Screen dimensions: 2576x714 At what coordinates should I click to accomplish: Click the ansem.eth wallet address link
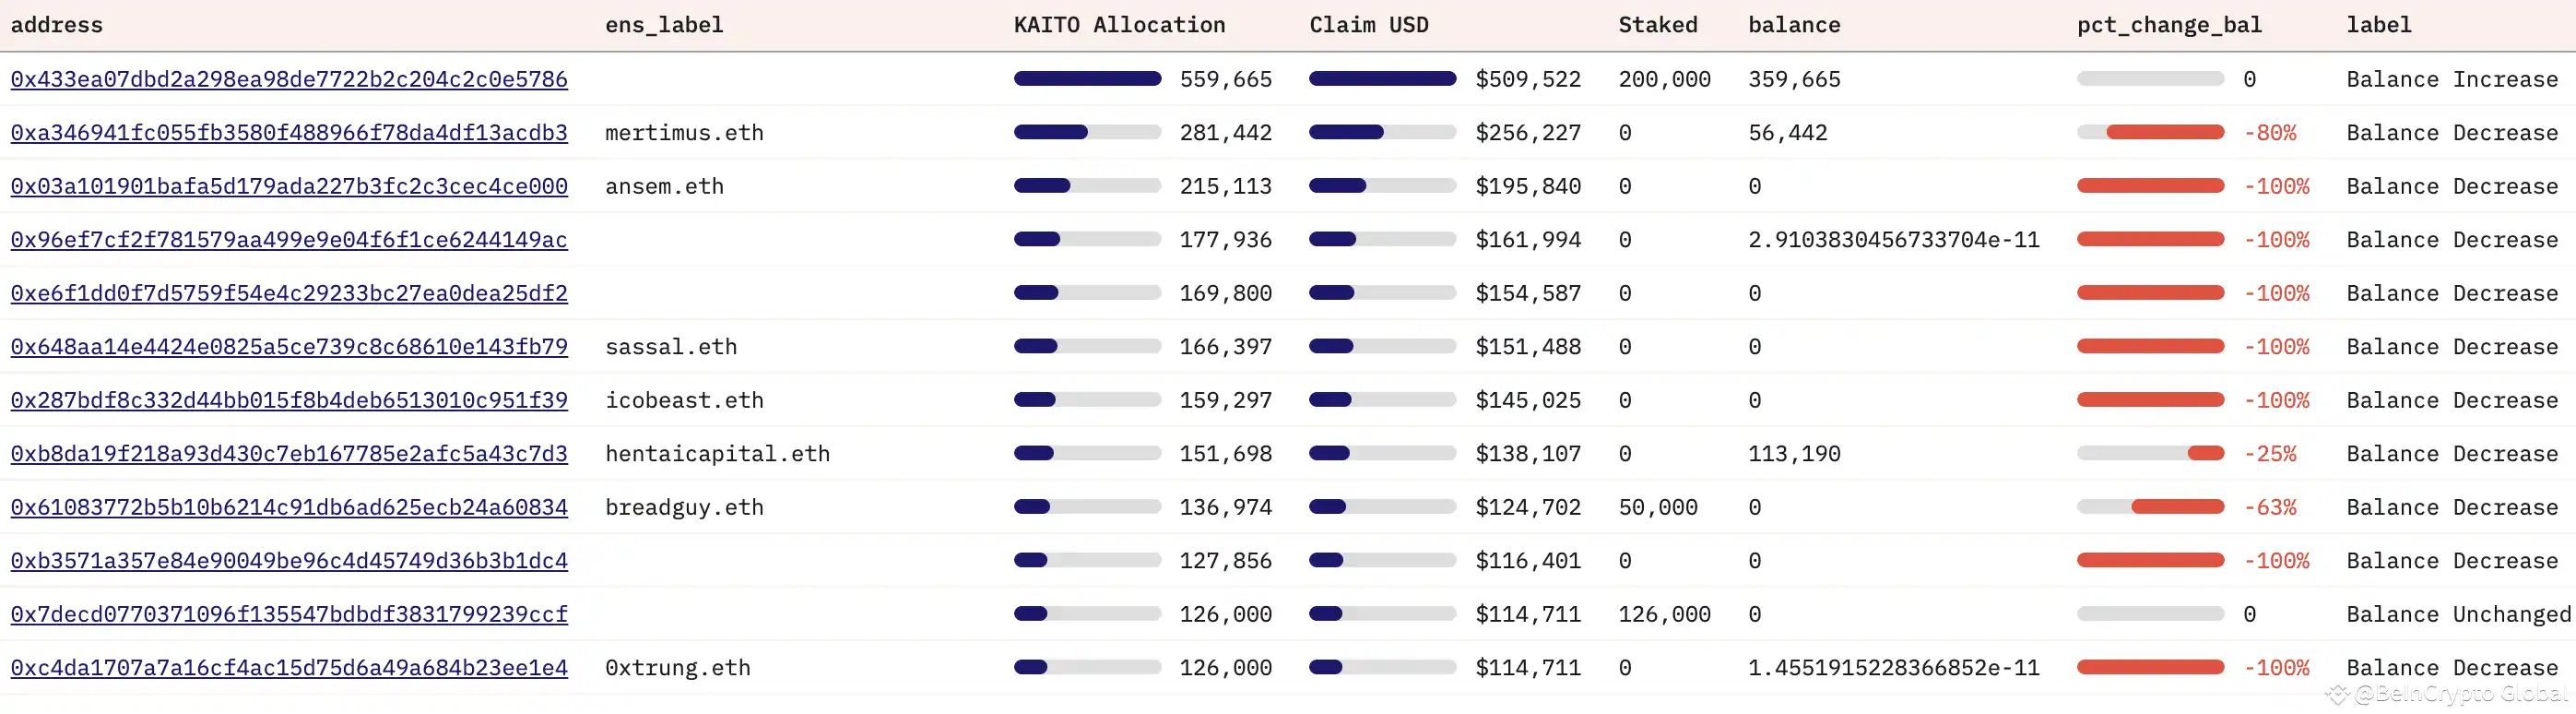point(289,186)
